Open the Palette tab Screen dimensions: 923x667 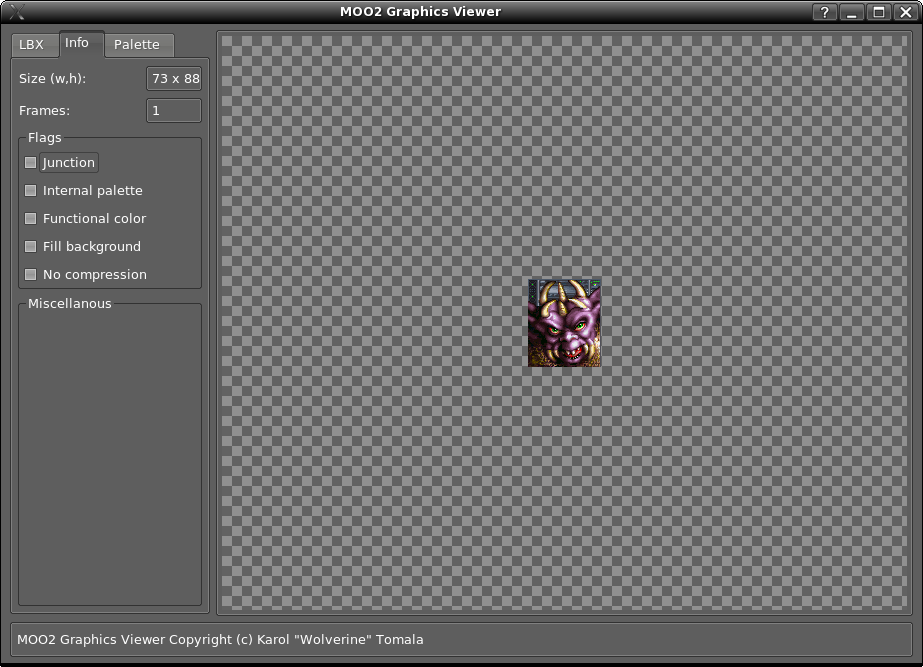click(x=137, y=45)
